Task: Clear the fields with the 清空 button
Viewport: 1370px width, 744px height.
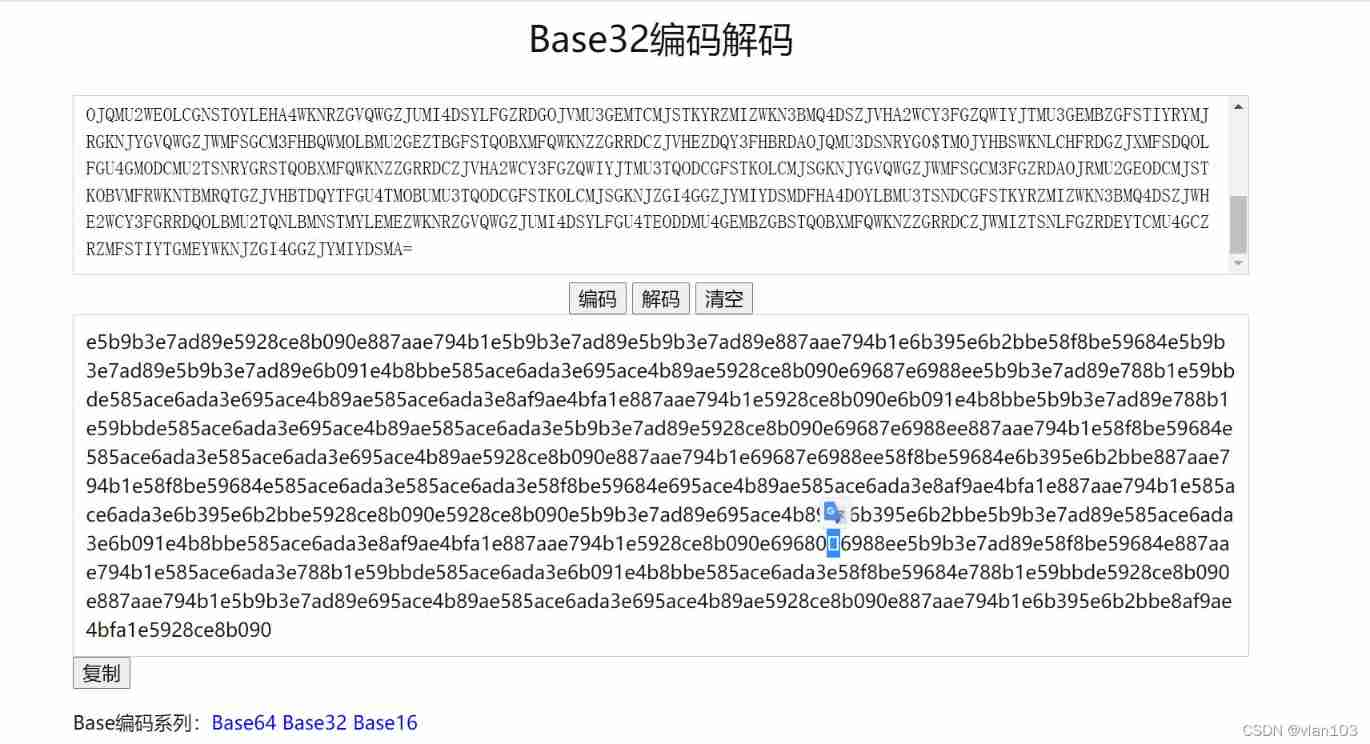Action: [x=724, y=298]
